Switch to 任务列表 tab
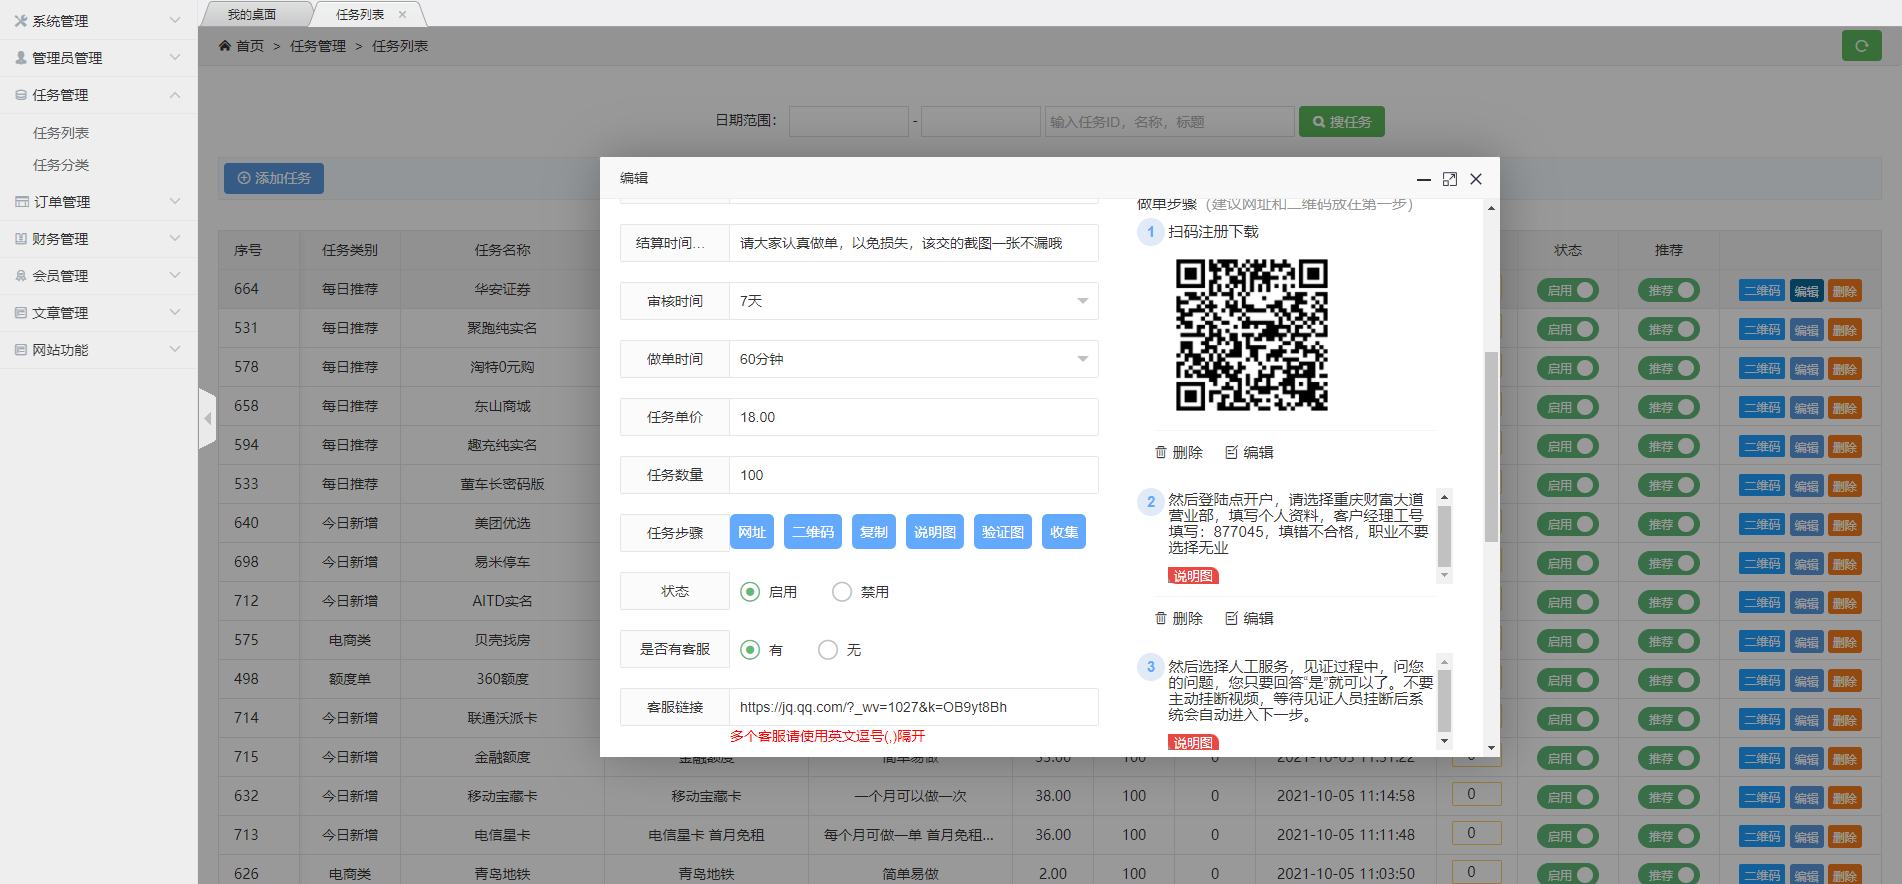Screen dimensions: 1902x884 coord(360,14)
